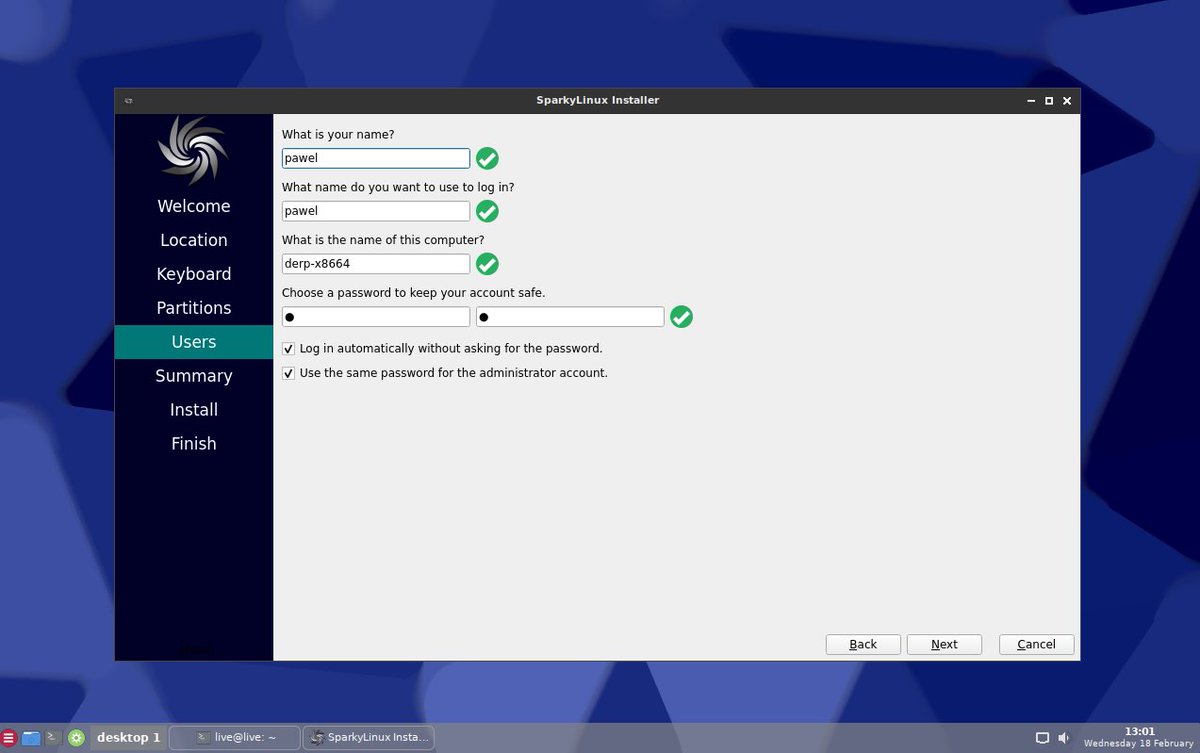The height and width of the screenshot is (753, 1200).
Task: Uncheck "Log in automatically without asking for the password"
Action: tap(288, 349)
